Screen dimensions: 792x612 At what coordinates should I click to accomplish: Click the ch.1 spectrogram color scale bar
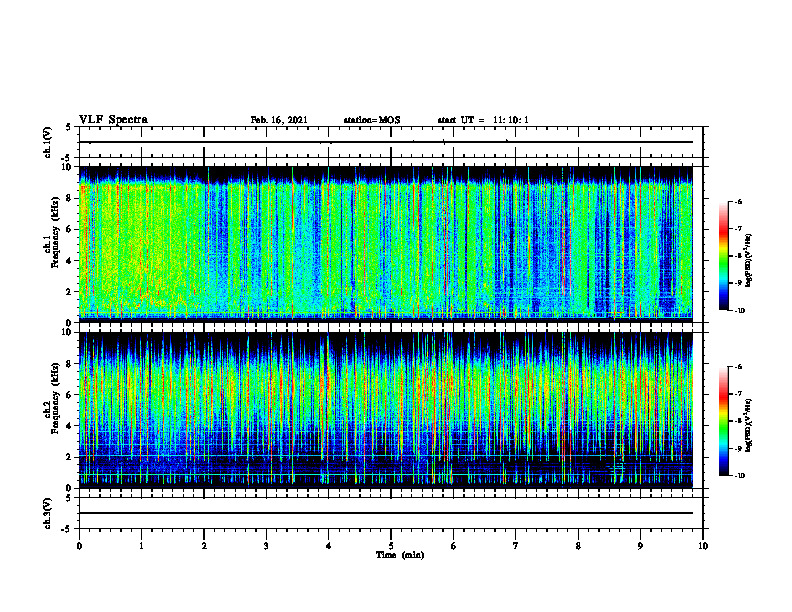(x=724, y=256)
